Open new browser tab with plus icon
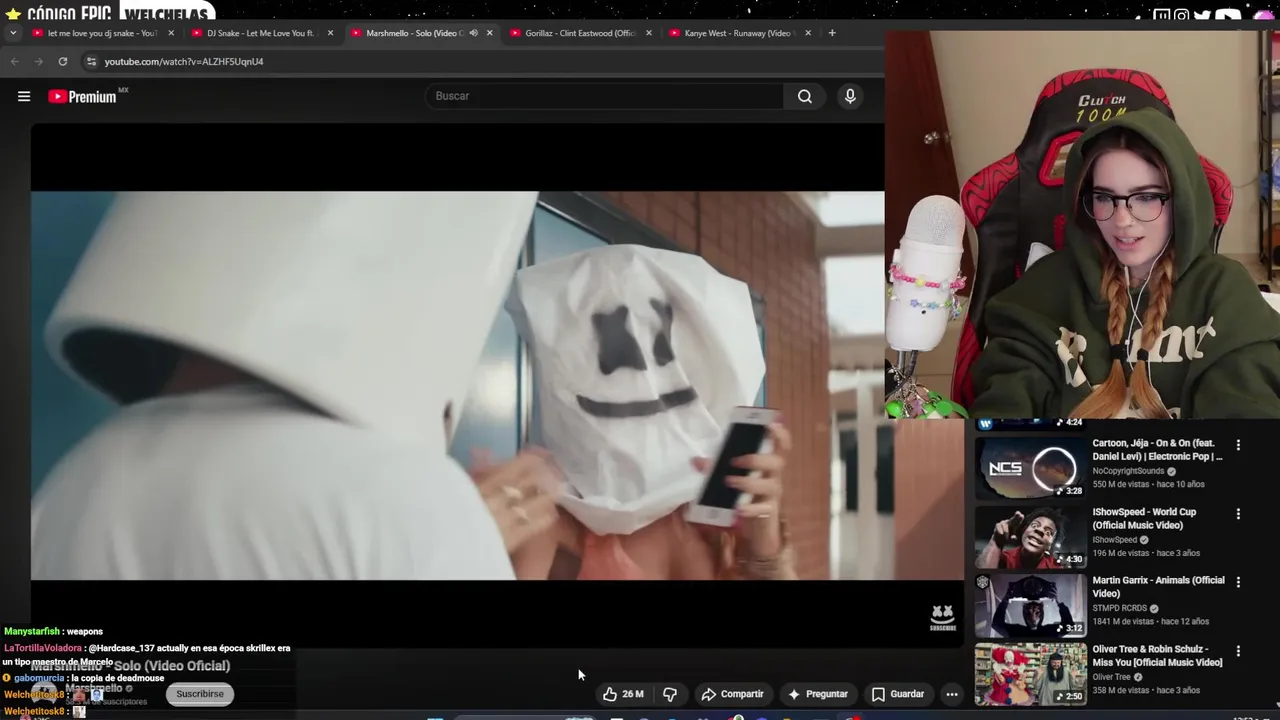The width and height of the screenshot is (1280, 720). pos(831,33)
